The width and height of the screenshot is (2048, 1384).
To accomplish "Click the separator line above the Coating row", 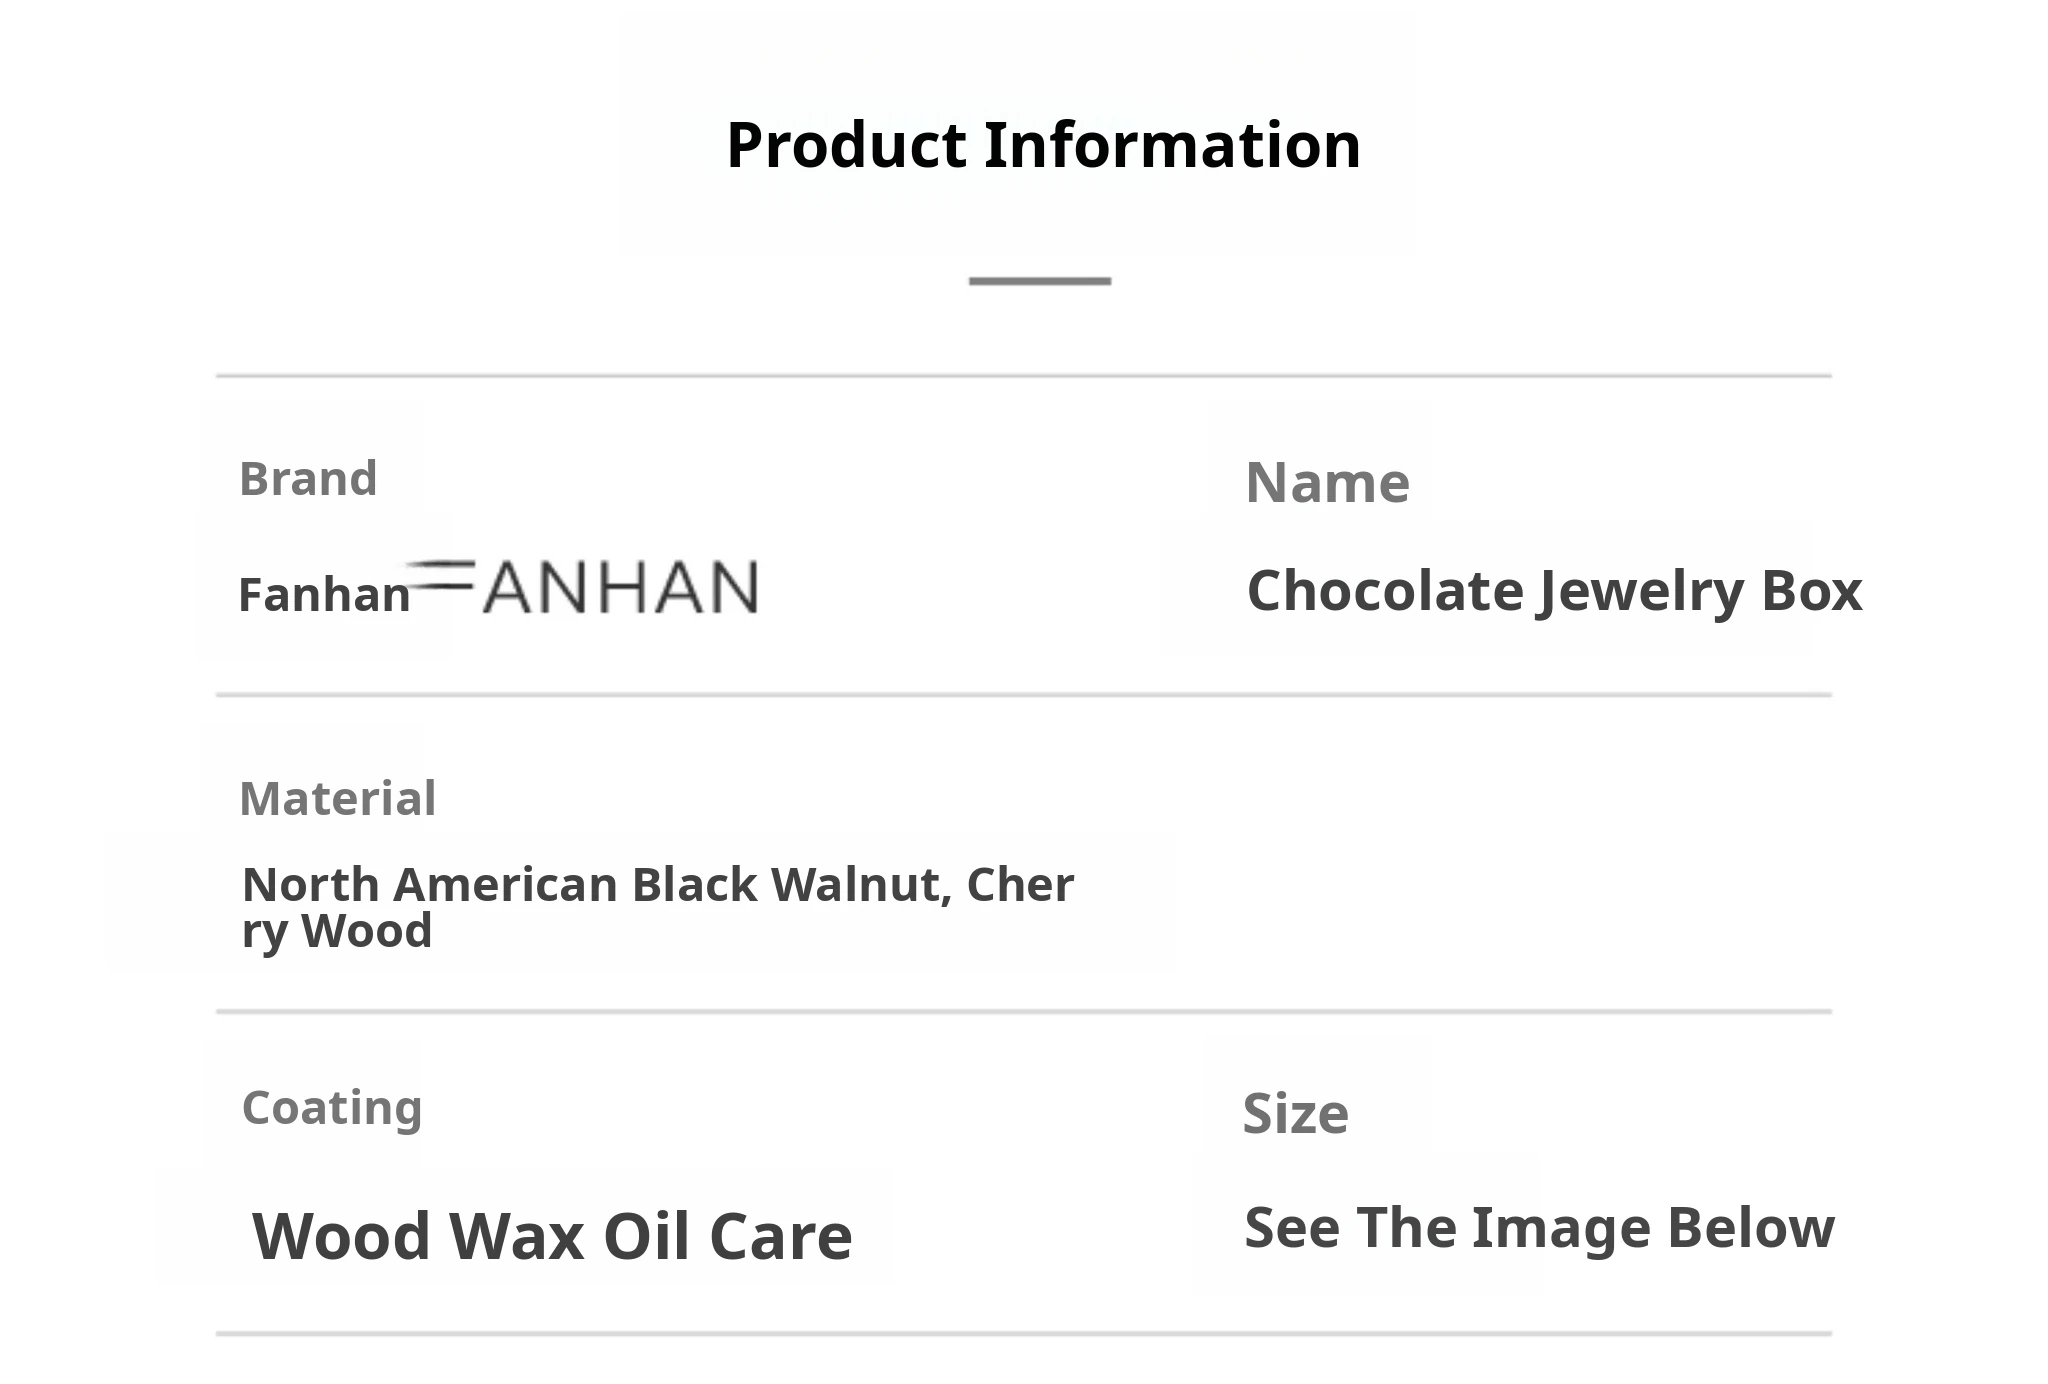I will point(1024,1012).
